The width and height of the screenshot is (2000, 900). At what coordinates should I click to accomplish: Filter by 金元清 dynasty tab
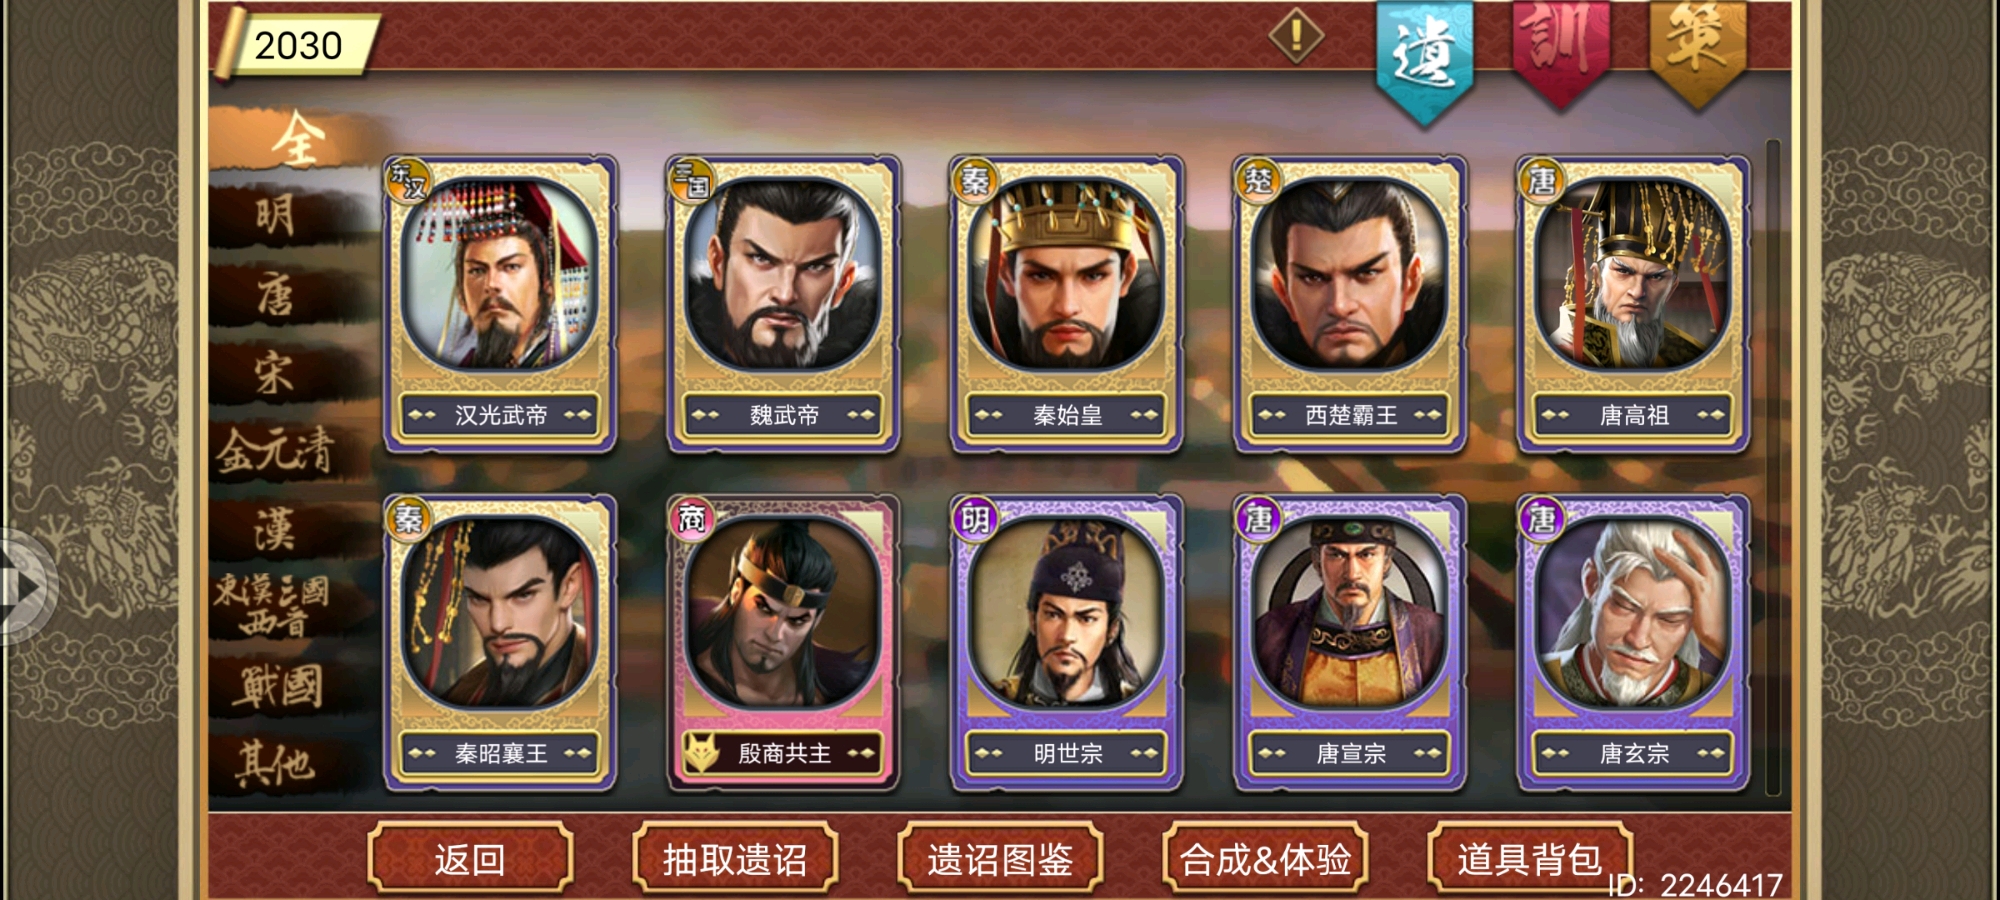[276, 450]
